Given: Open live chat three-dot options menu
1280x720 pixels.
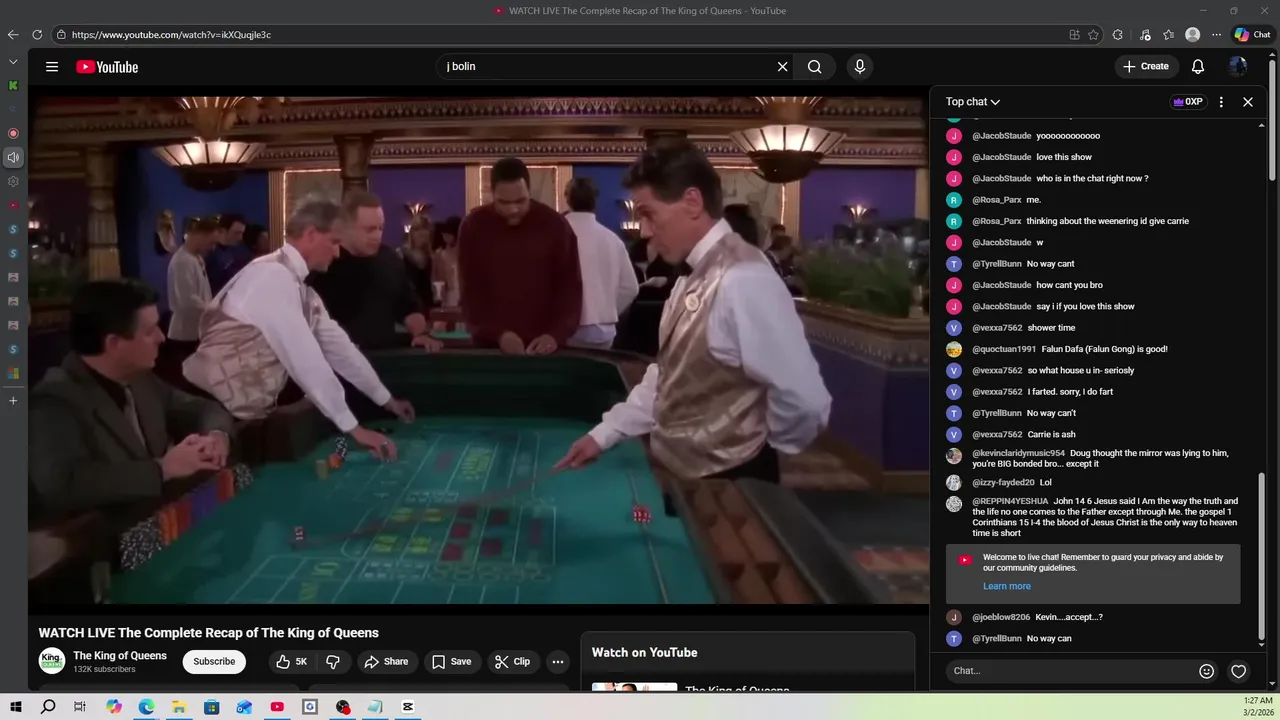Looking at the screenshot, I should (1221, 102).
